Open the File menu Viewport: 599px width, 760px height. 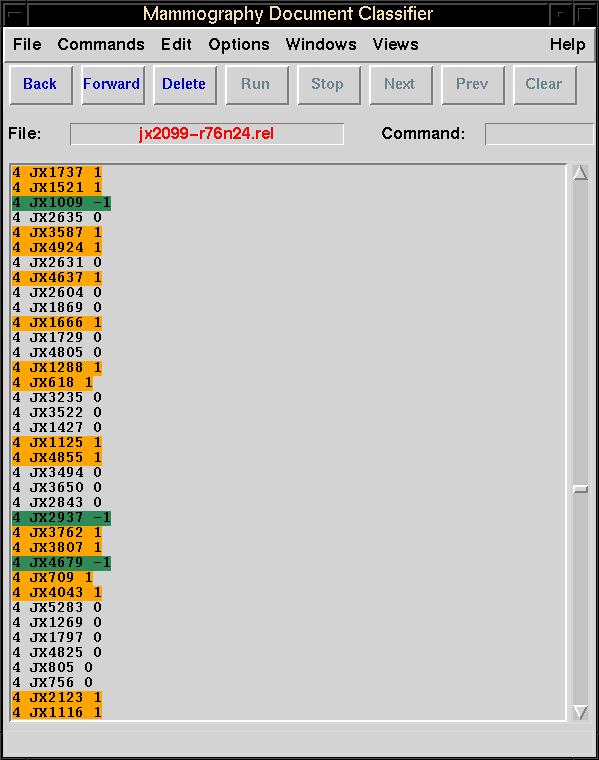tap(27, 45)
